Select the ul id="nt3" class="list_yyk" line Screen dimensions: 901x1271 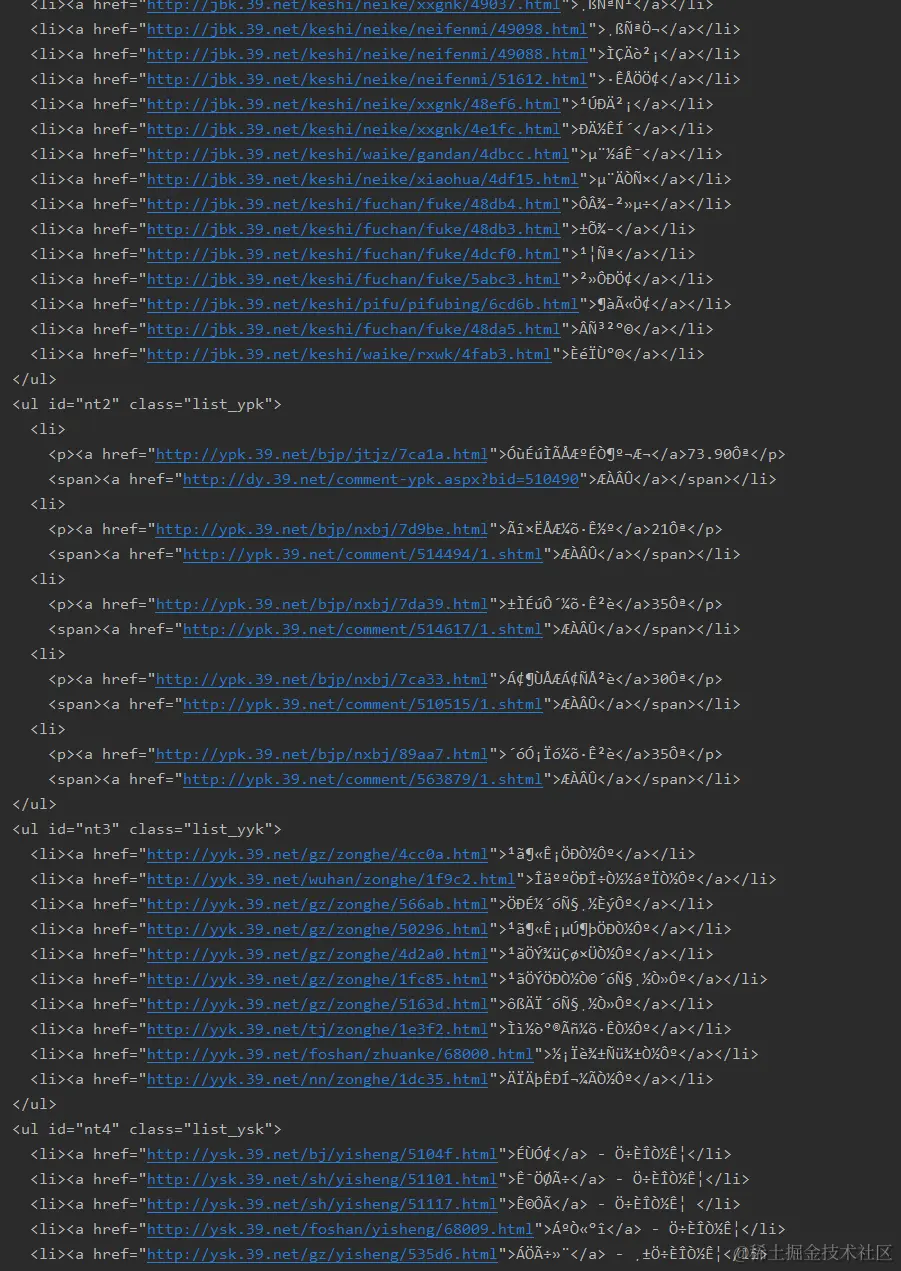pos(147,829)
